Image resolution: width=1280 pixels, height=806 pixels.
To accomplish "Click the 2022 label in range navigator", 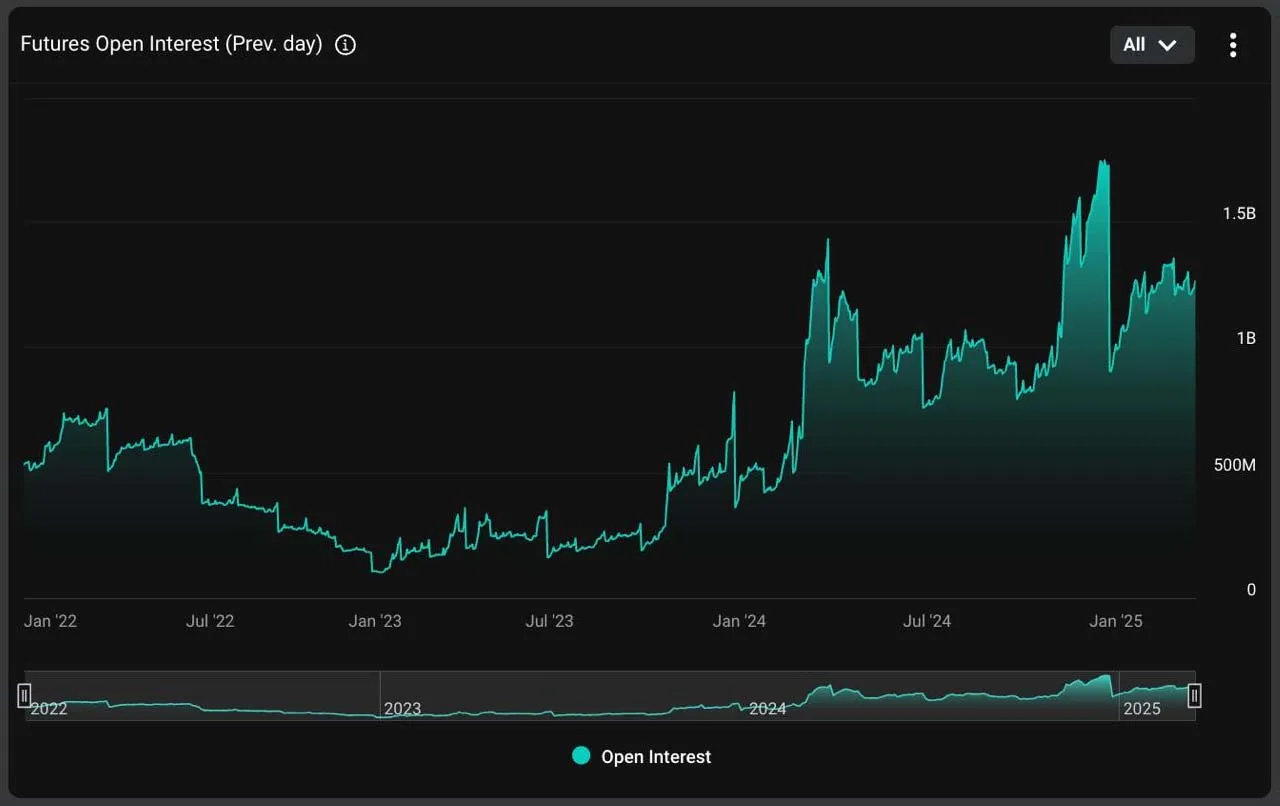I will pyautogui.click(x=50, y=708).
